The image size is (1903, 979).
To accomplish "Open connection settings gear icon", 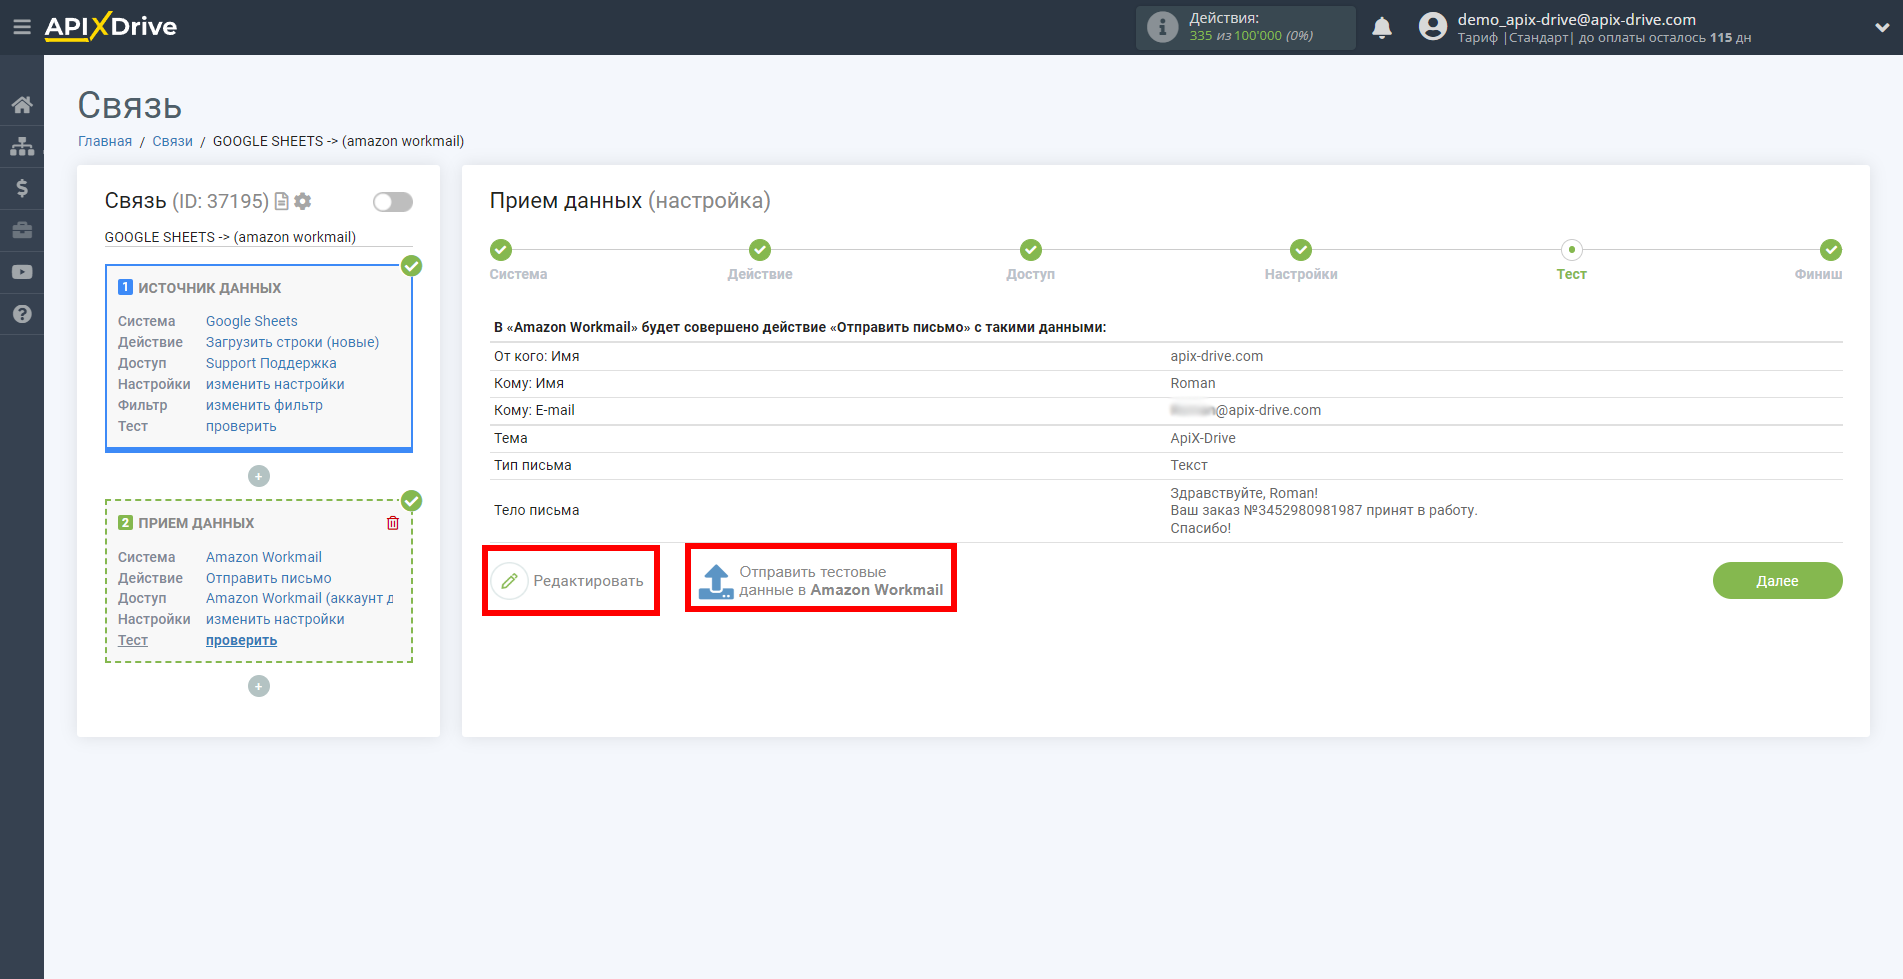I will [303, 201].
